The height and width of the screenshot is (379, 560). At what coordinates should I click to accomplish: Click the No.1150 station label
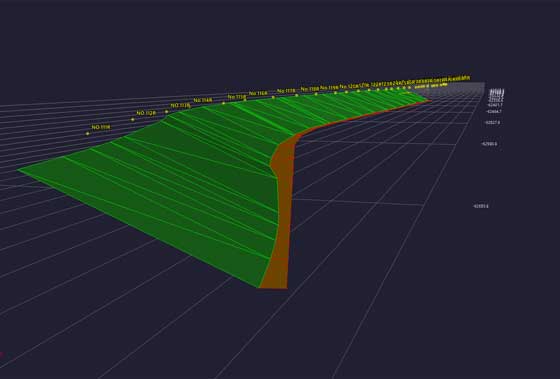pyautogui.click(x=237, y=97)
